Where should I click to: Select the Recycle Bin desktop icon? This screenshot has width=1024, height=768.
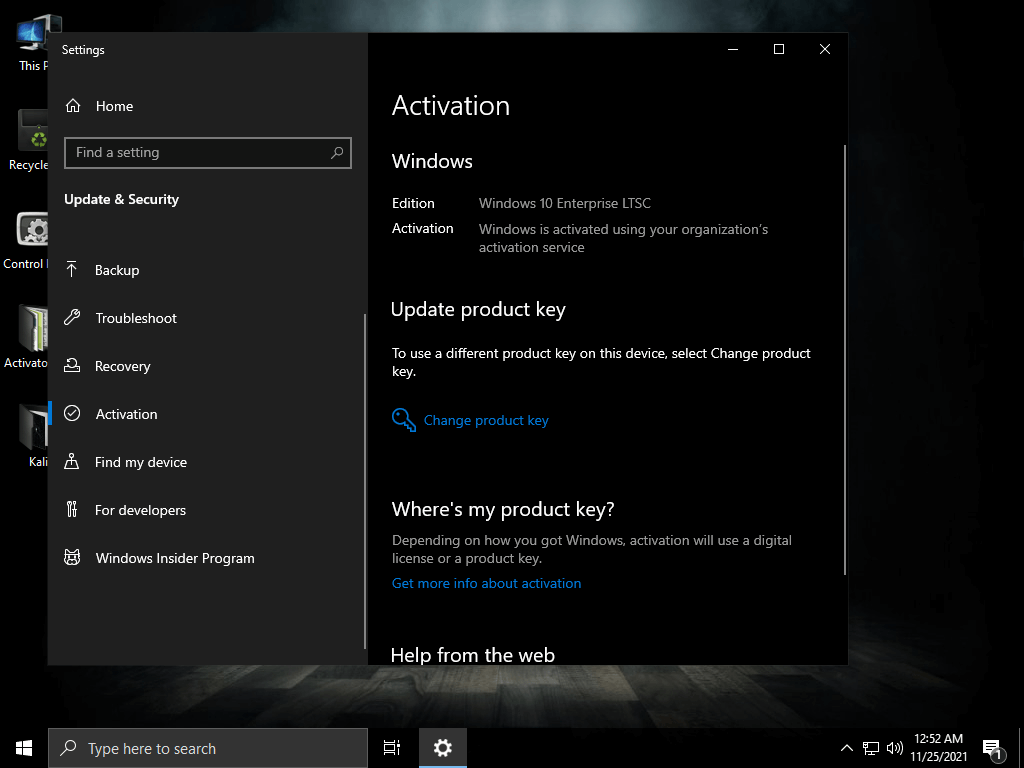pos(27,140)
